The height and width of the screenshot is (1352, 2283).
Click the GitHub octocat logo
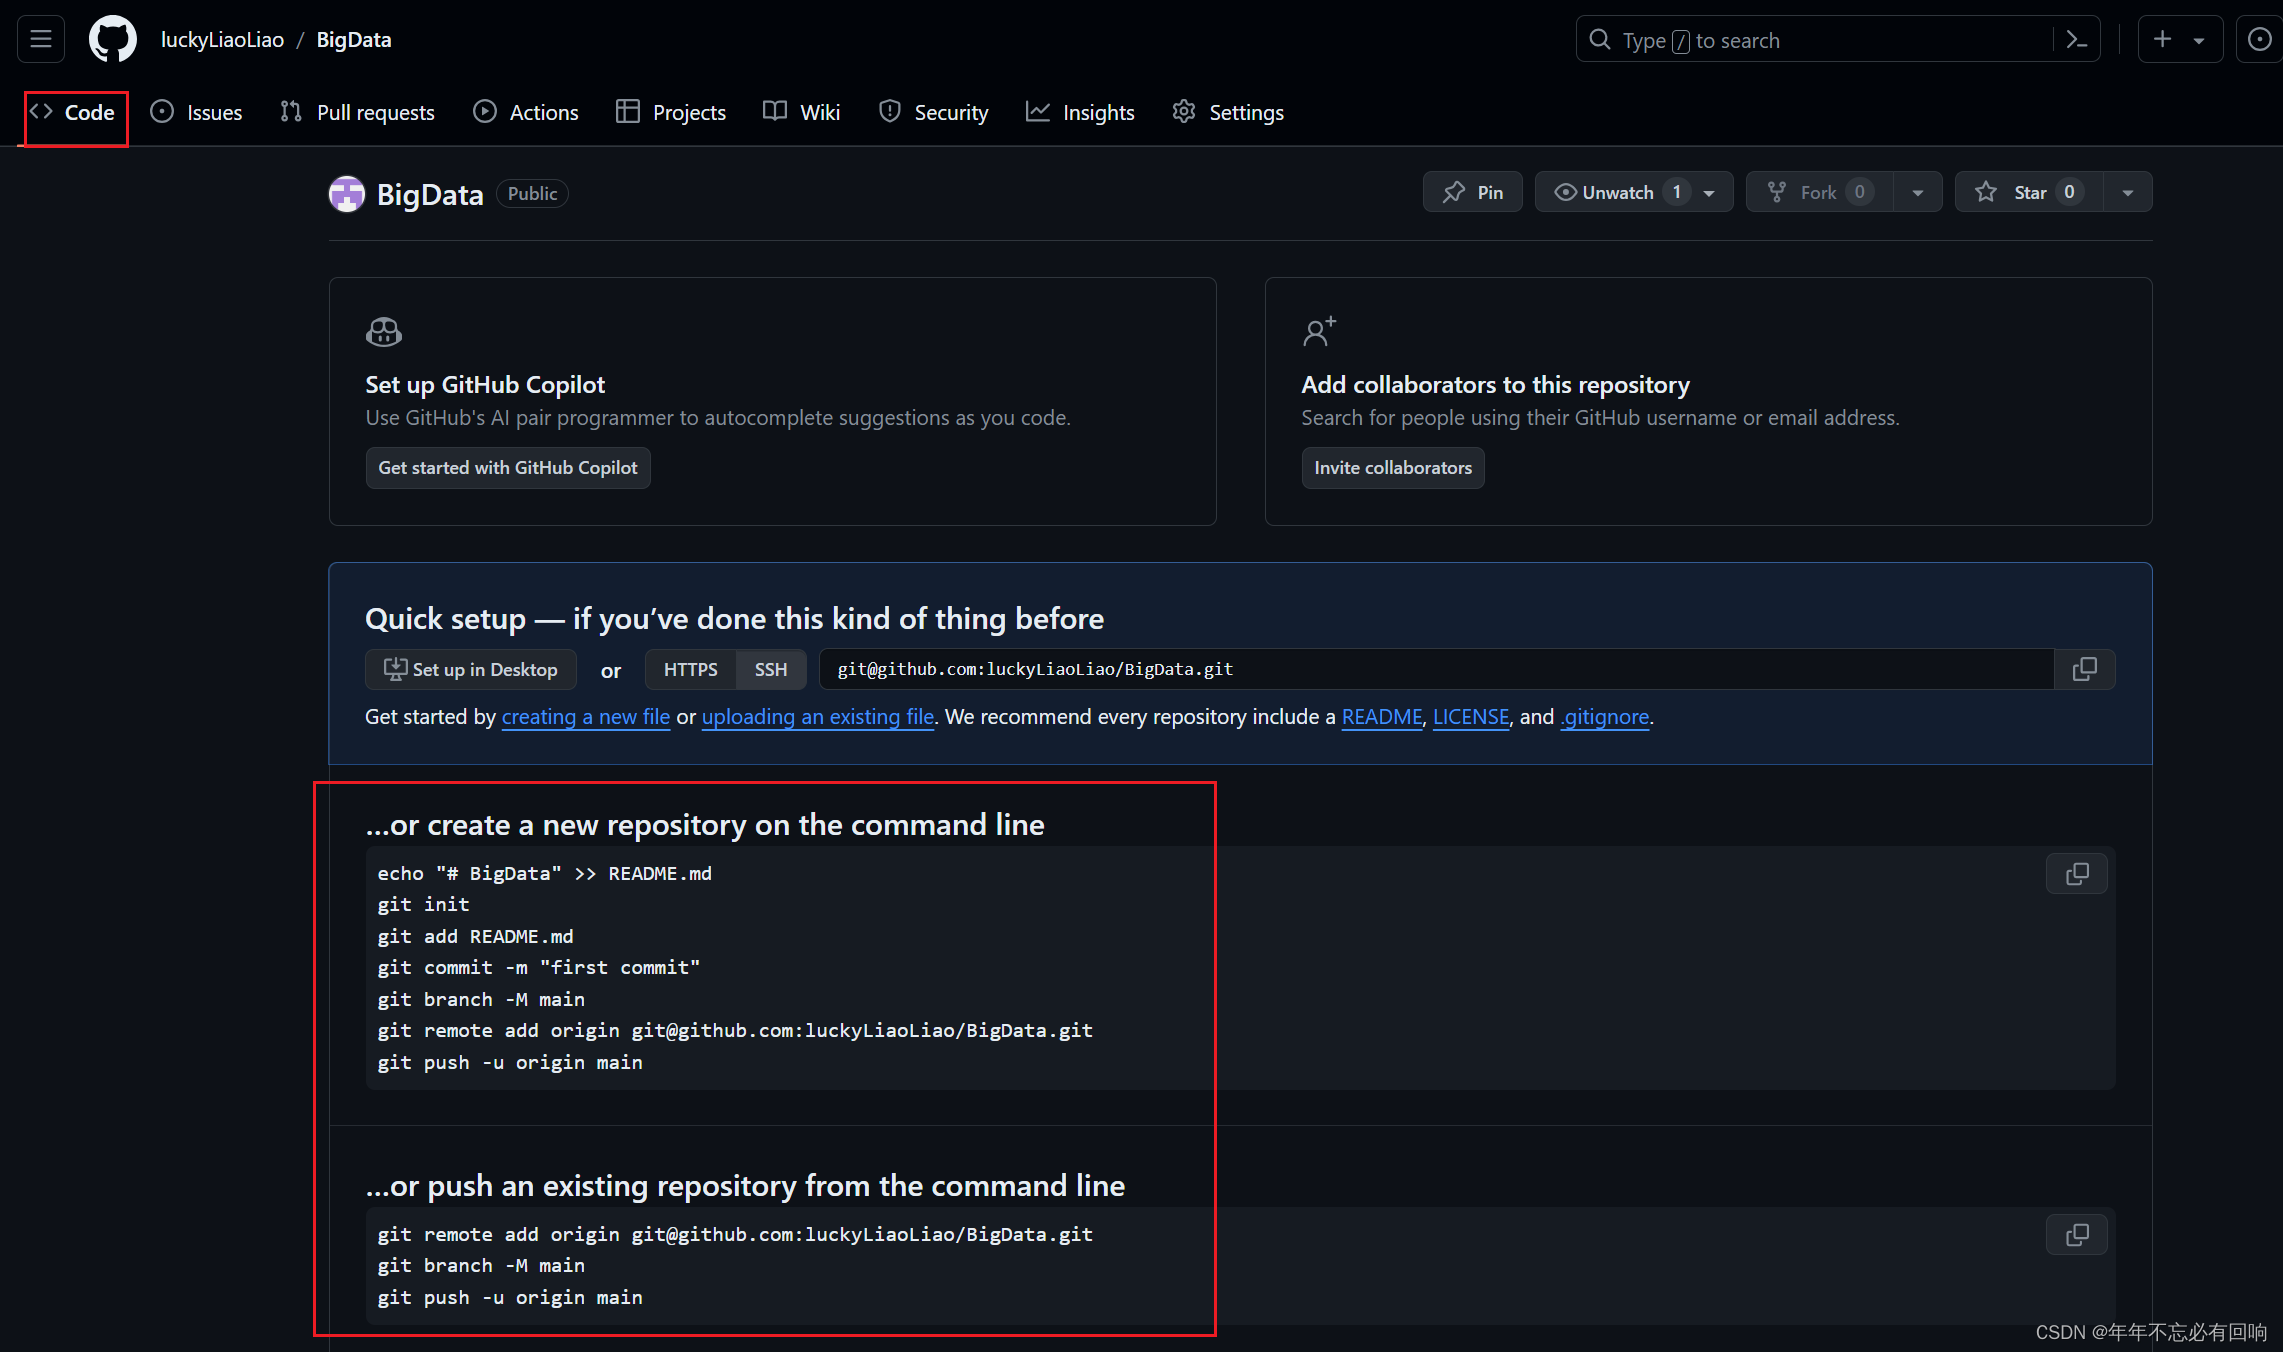click(113, 39)
